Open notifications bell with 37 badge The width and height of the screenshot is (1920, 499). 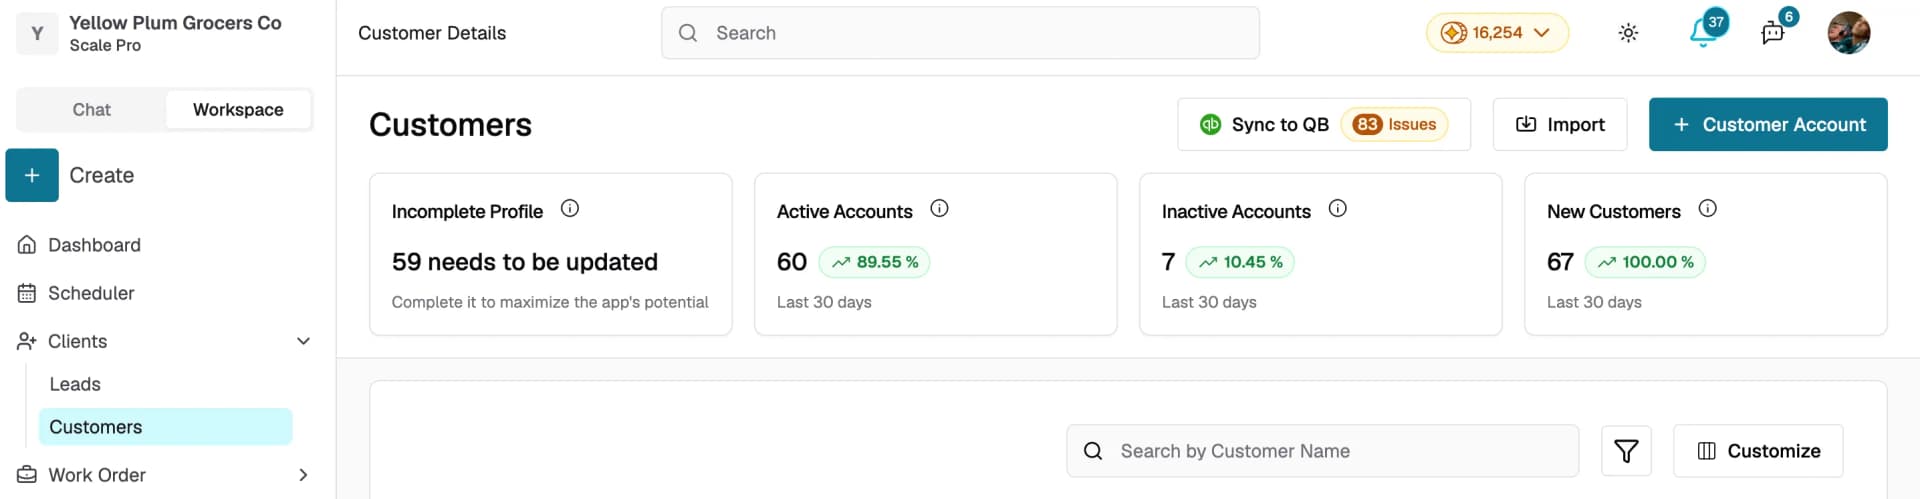(1704, 32)
